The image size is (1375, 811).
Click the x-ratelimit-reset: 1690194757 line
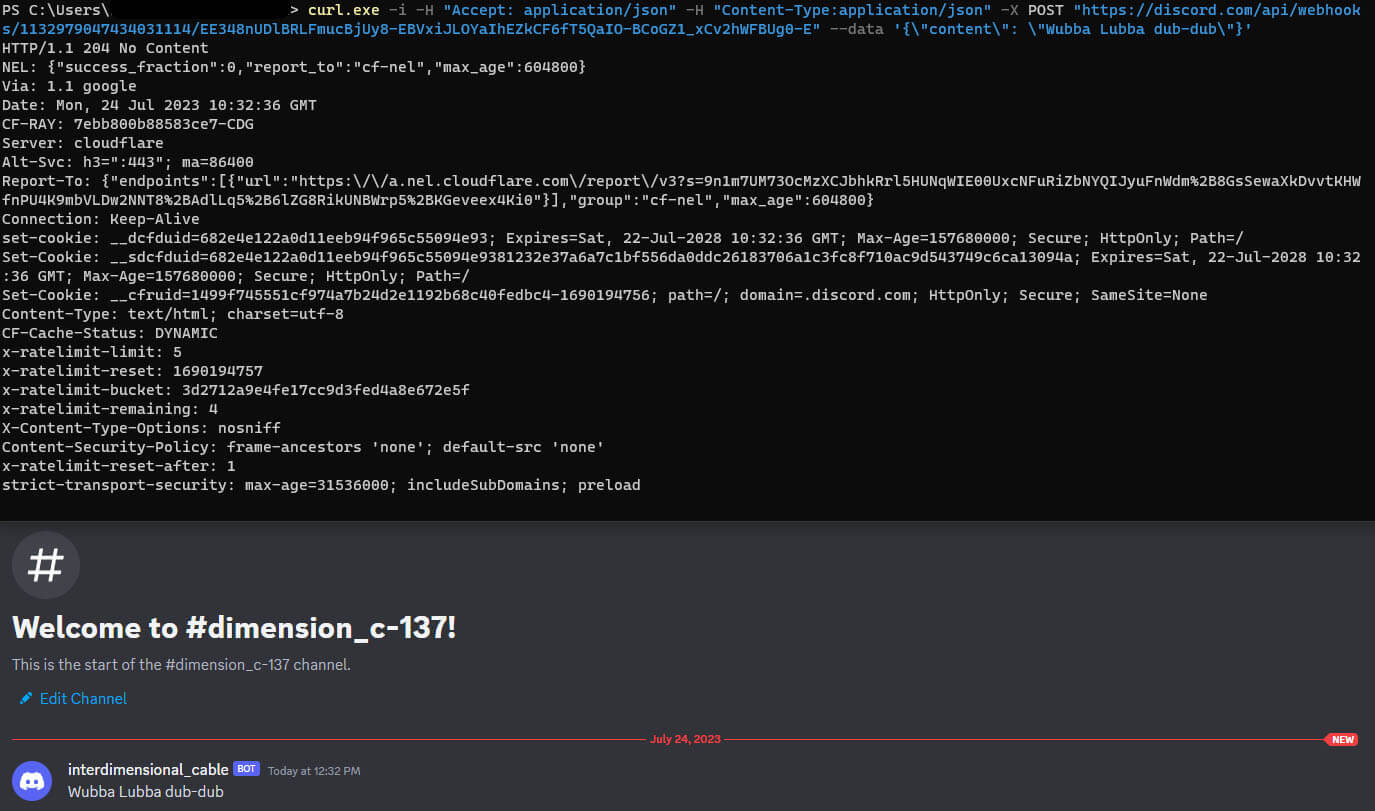click(132, 371)
